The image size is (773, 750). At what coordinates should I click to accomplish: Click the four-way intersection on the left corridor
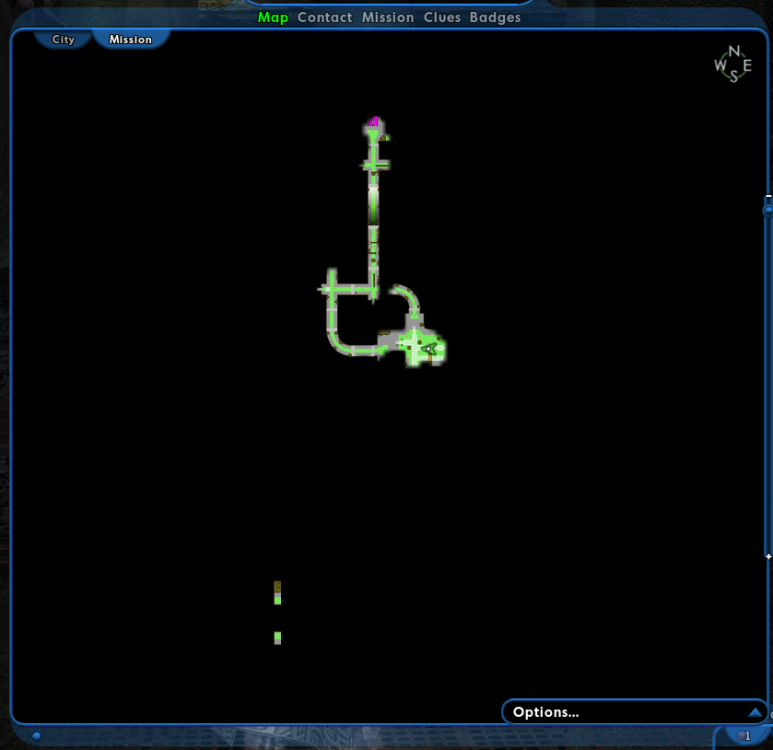pyautogui.click(x=331, y=289)
